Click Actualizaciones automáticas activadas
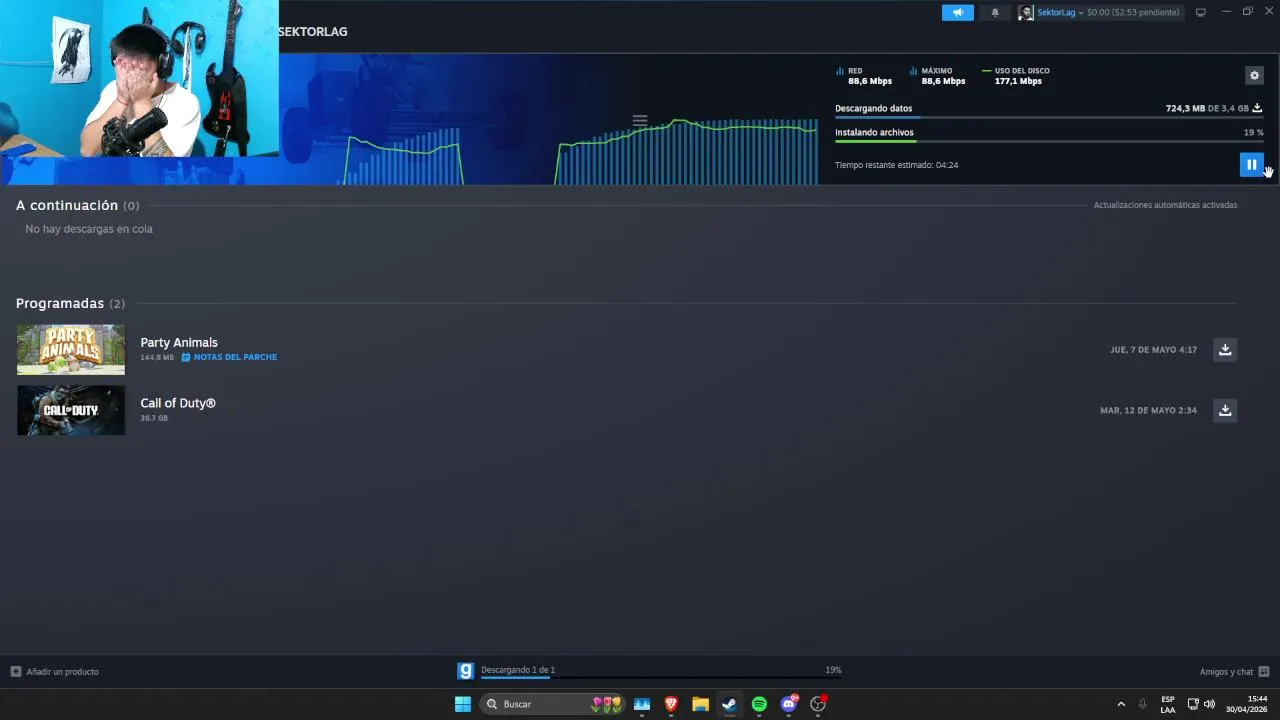 click(1165, 205)
